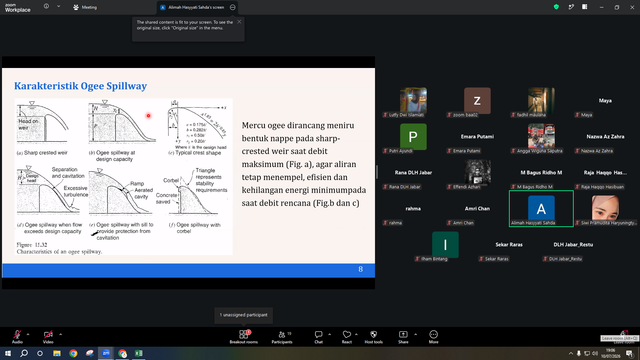Unmute with the Audio microphone button
Screen dimensions: 640x360
point(17,337)
